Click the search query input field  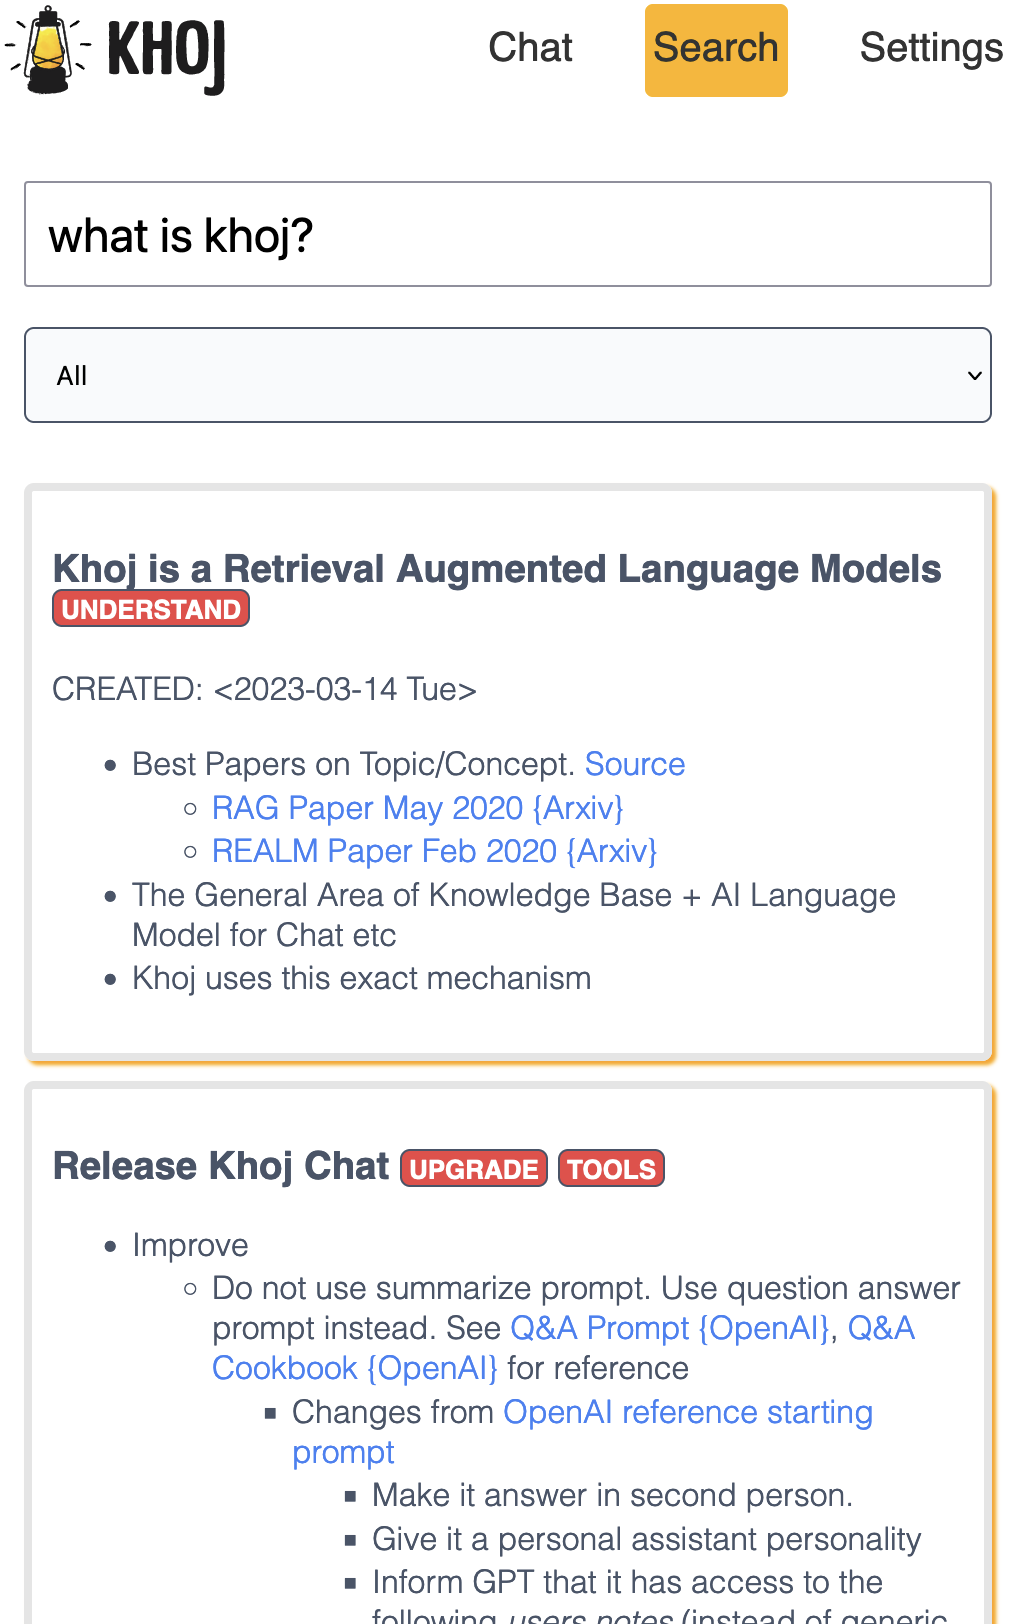[508, 235]
